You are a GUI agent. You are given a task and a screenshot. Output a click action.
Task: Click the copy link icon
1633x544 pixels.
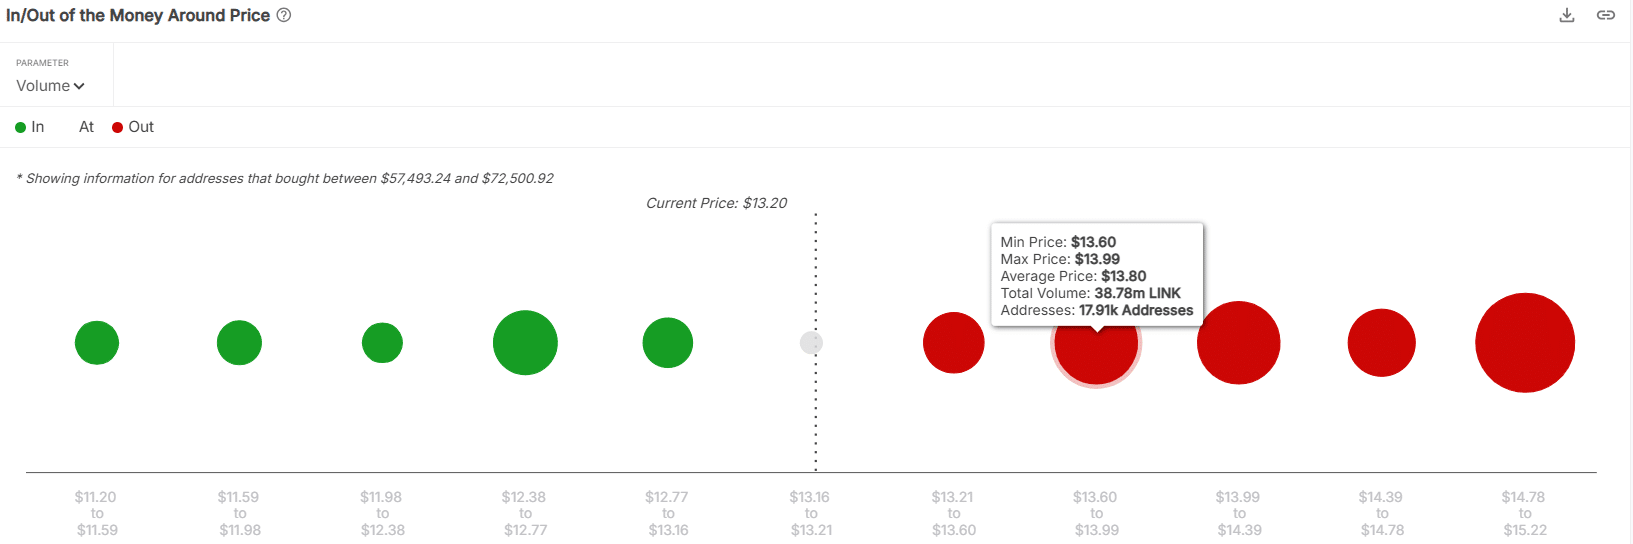1606,15
